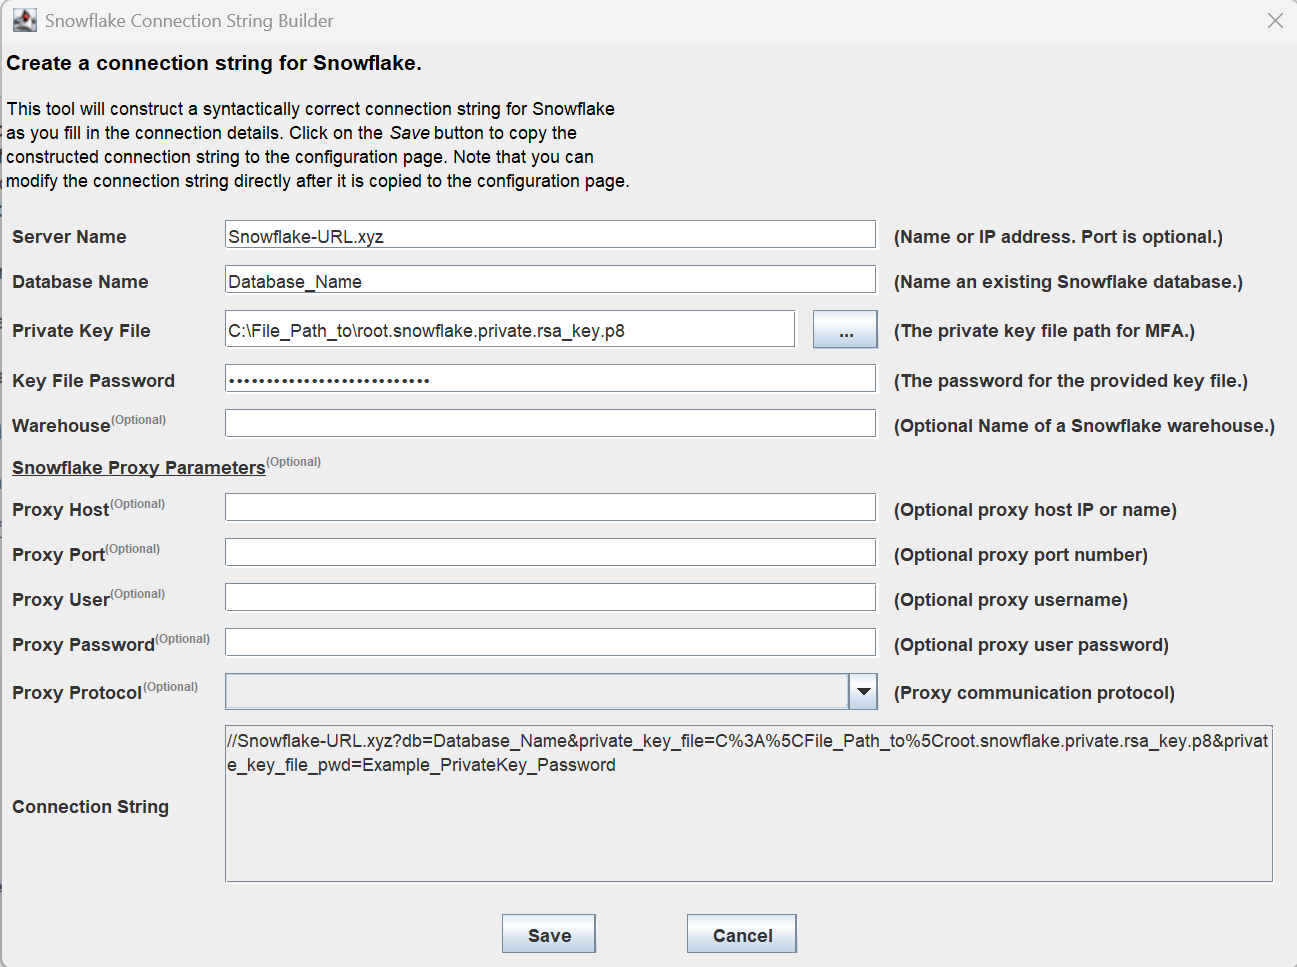Click the 'Warehouse' label

pos(61,426)
